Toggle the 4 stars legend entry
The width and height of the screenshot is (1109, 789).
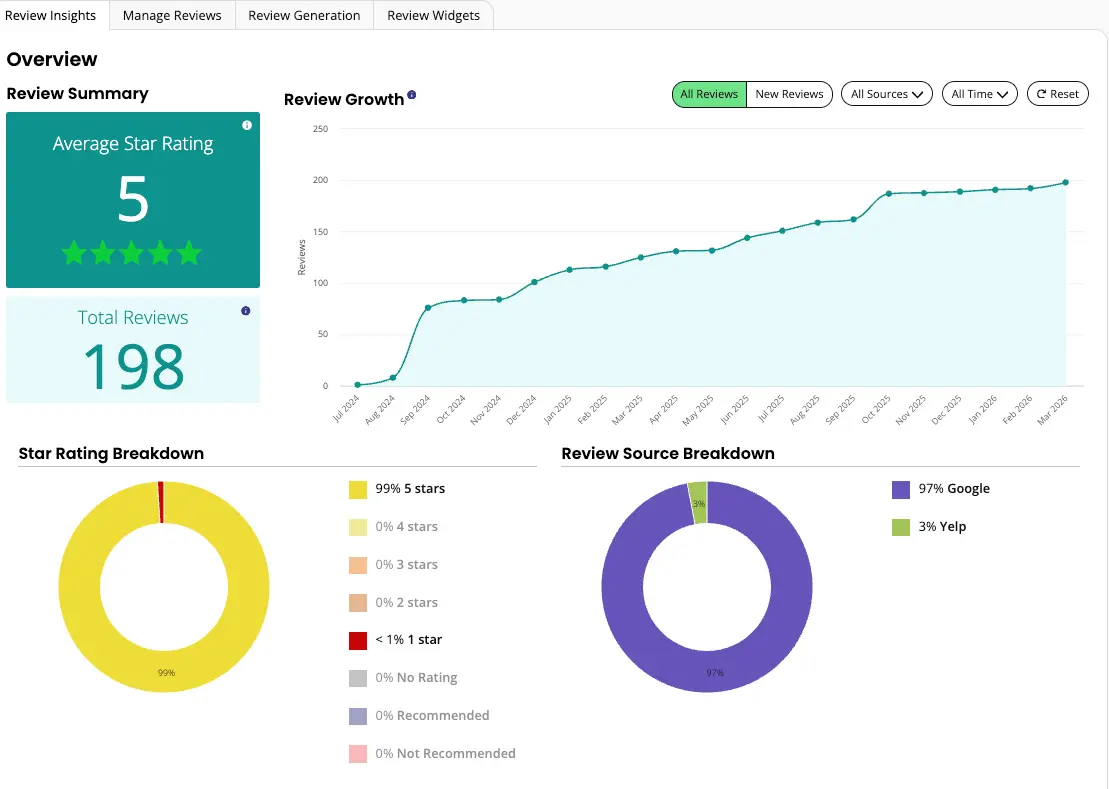coord(406,527)
